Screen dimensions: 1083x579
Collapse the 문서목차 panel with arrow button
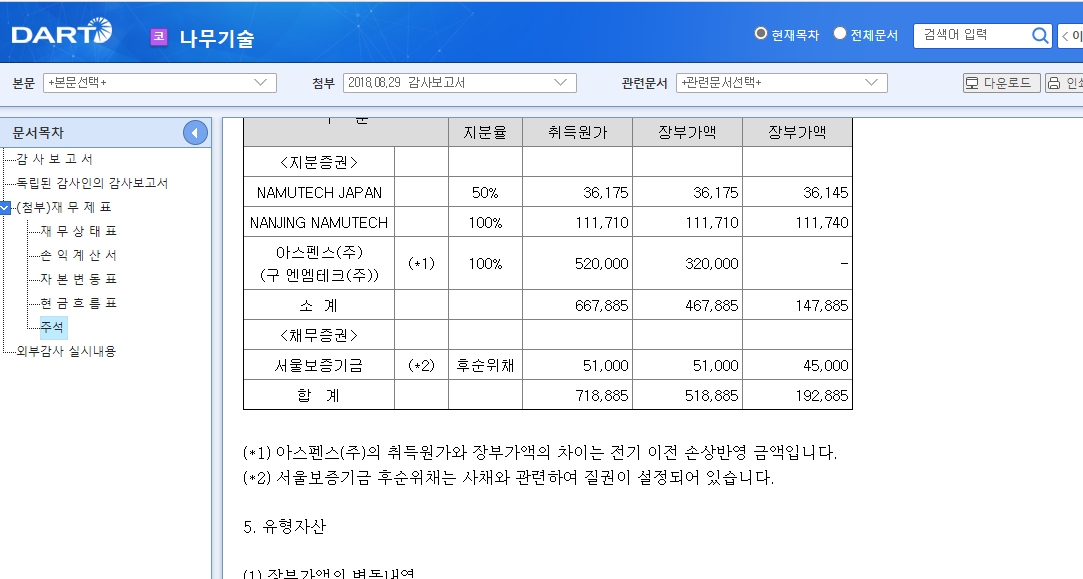(195, 133)
